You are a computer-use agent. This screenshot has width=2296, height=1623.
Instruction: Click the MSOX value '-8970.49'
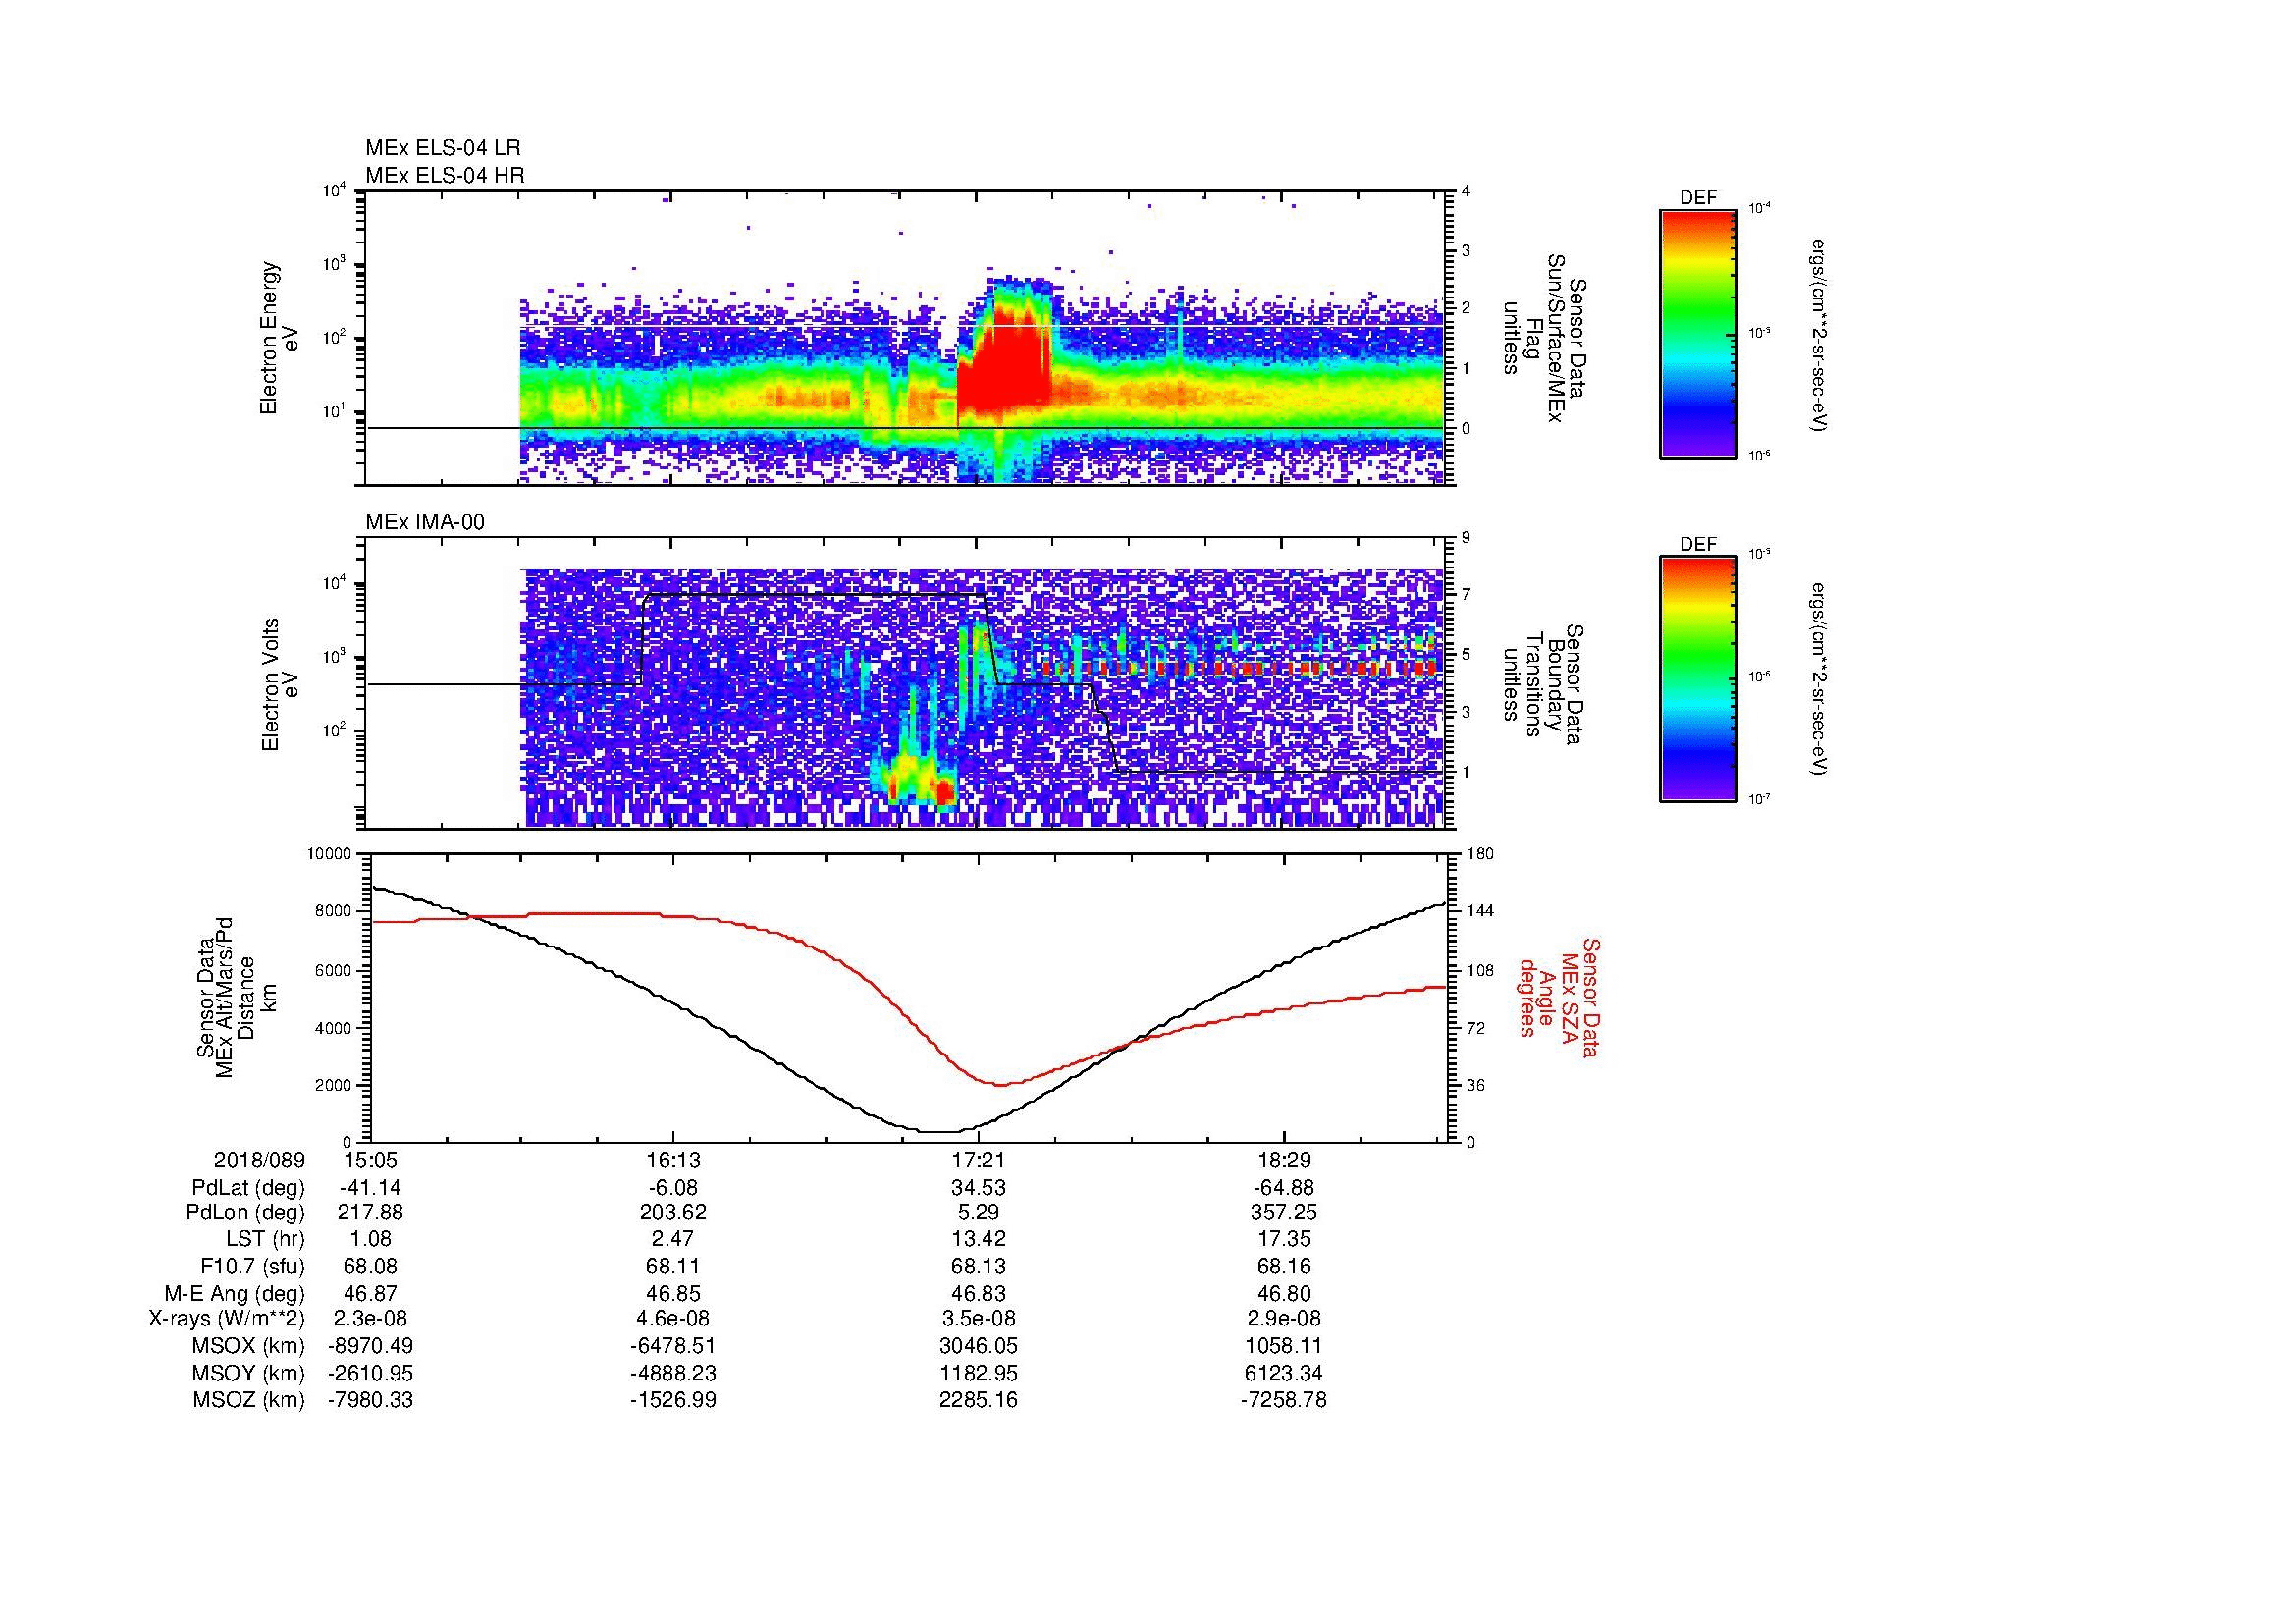pos(371,1346)
